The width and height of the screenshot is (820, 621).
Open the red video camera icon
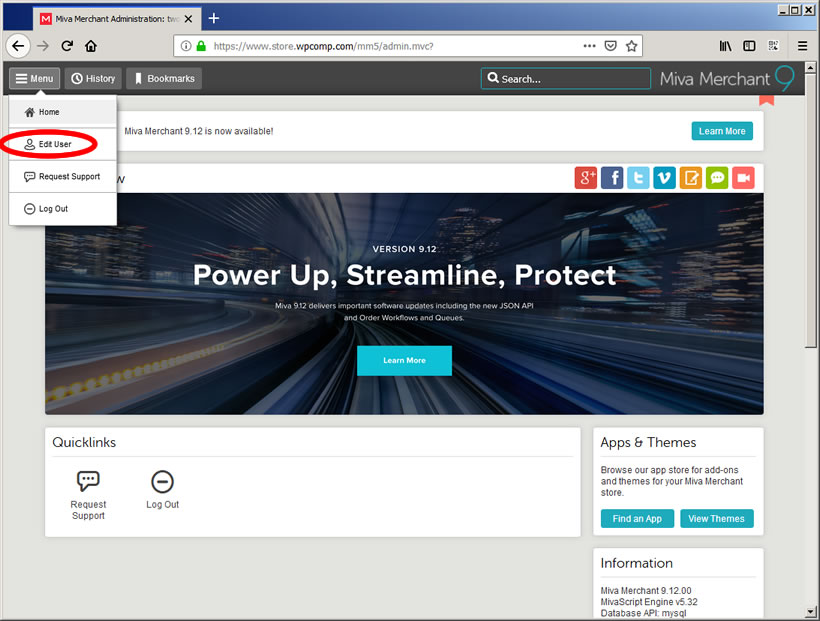[x=742, y=178]
